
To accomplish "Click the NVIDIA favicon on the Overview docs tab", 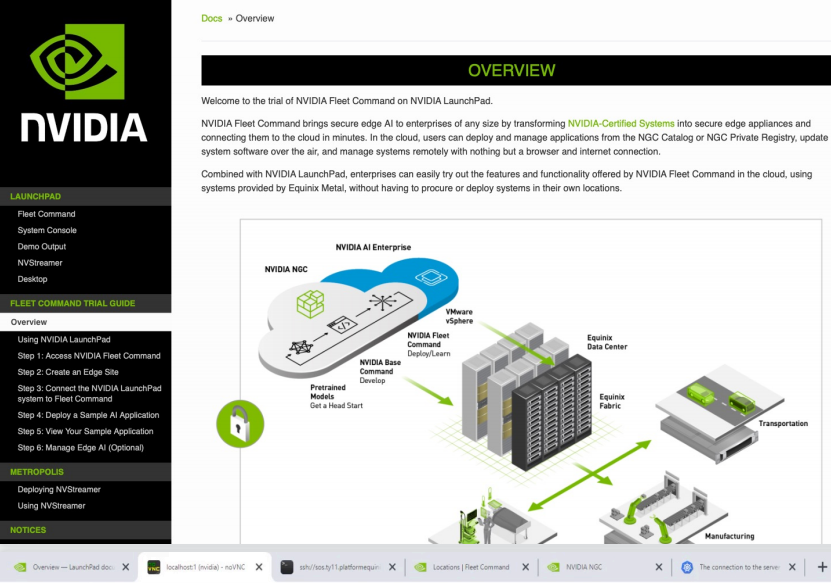I will point(18,566).
